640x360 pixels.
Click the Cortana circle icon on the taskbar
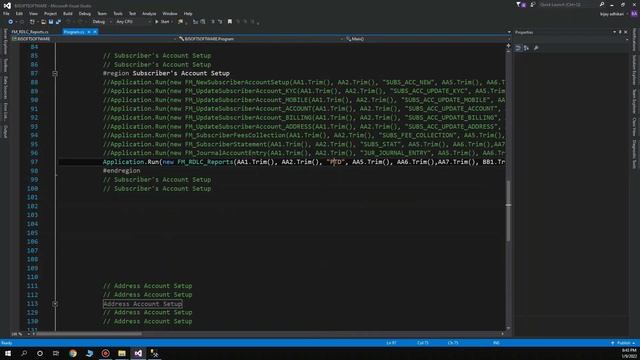40,353
